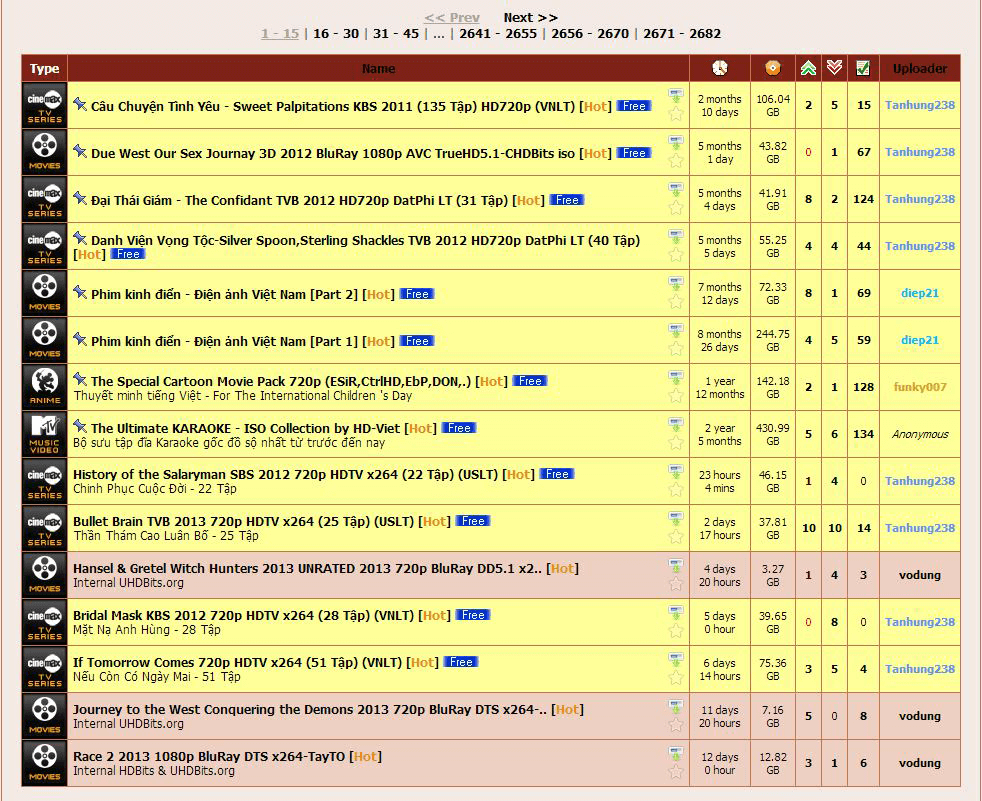
Task: Click the MTV Music Video category icon
Action: click(x=44, y=434)
